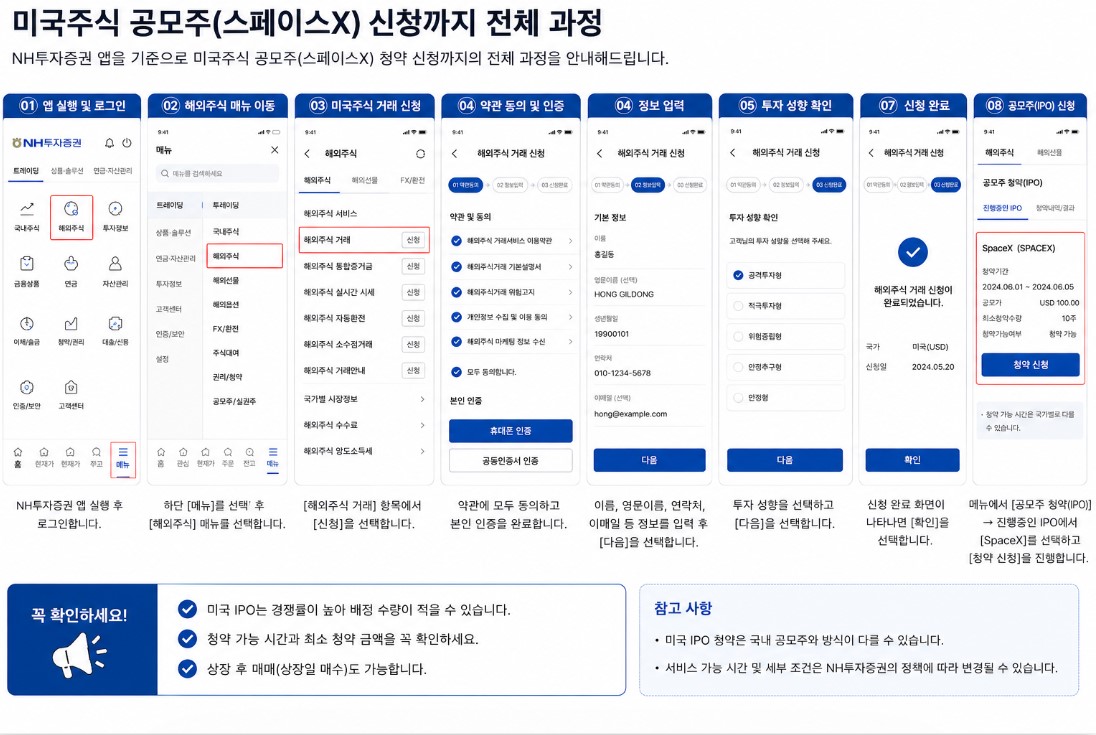The width and height of the screenshot is (1096, 735).
Task: Expand 해외주식 마케팅 정보 수신 chevron
Action: pos(570,342)
